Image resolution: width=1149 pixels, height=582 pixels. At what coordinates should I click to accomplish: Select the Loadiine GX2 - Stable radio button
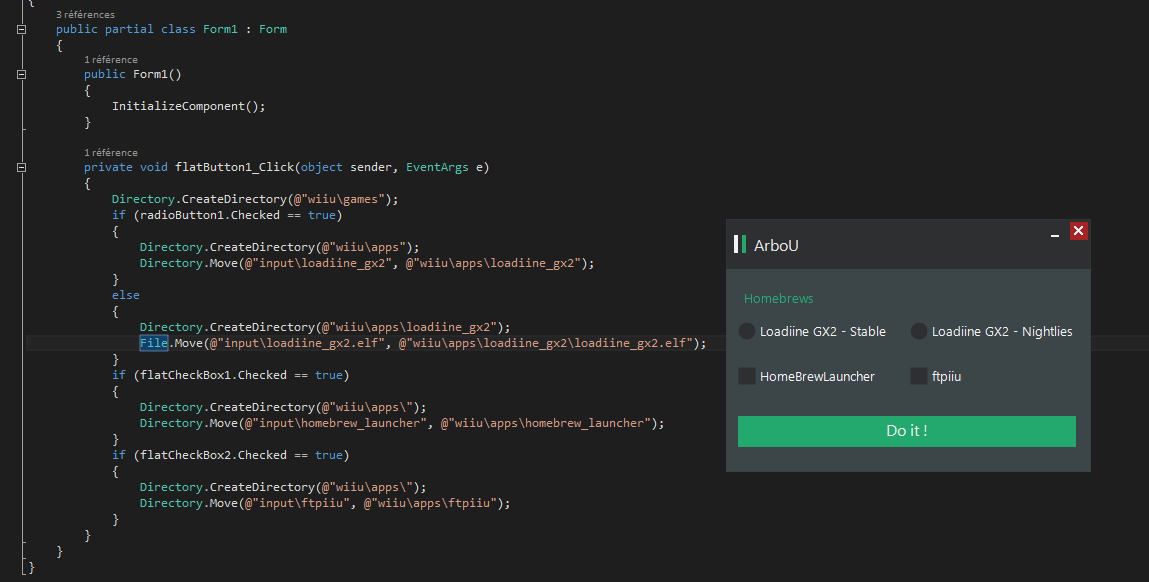(747, 331)
